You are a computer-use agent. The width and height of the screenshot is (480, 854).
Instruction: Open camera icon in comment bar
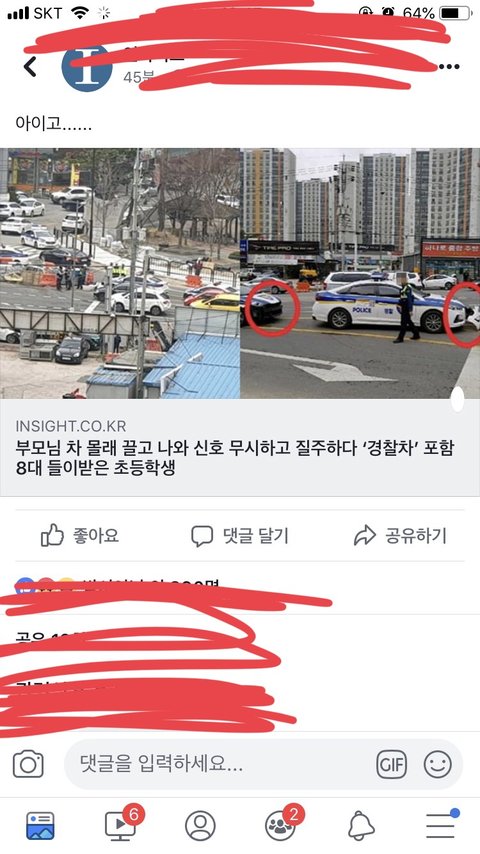[x=28, y=764]
